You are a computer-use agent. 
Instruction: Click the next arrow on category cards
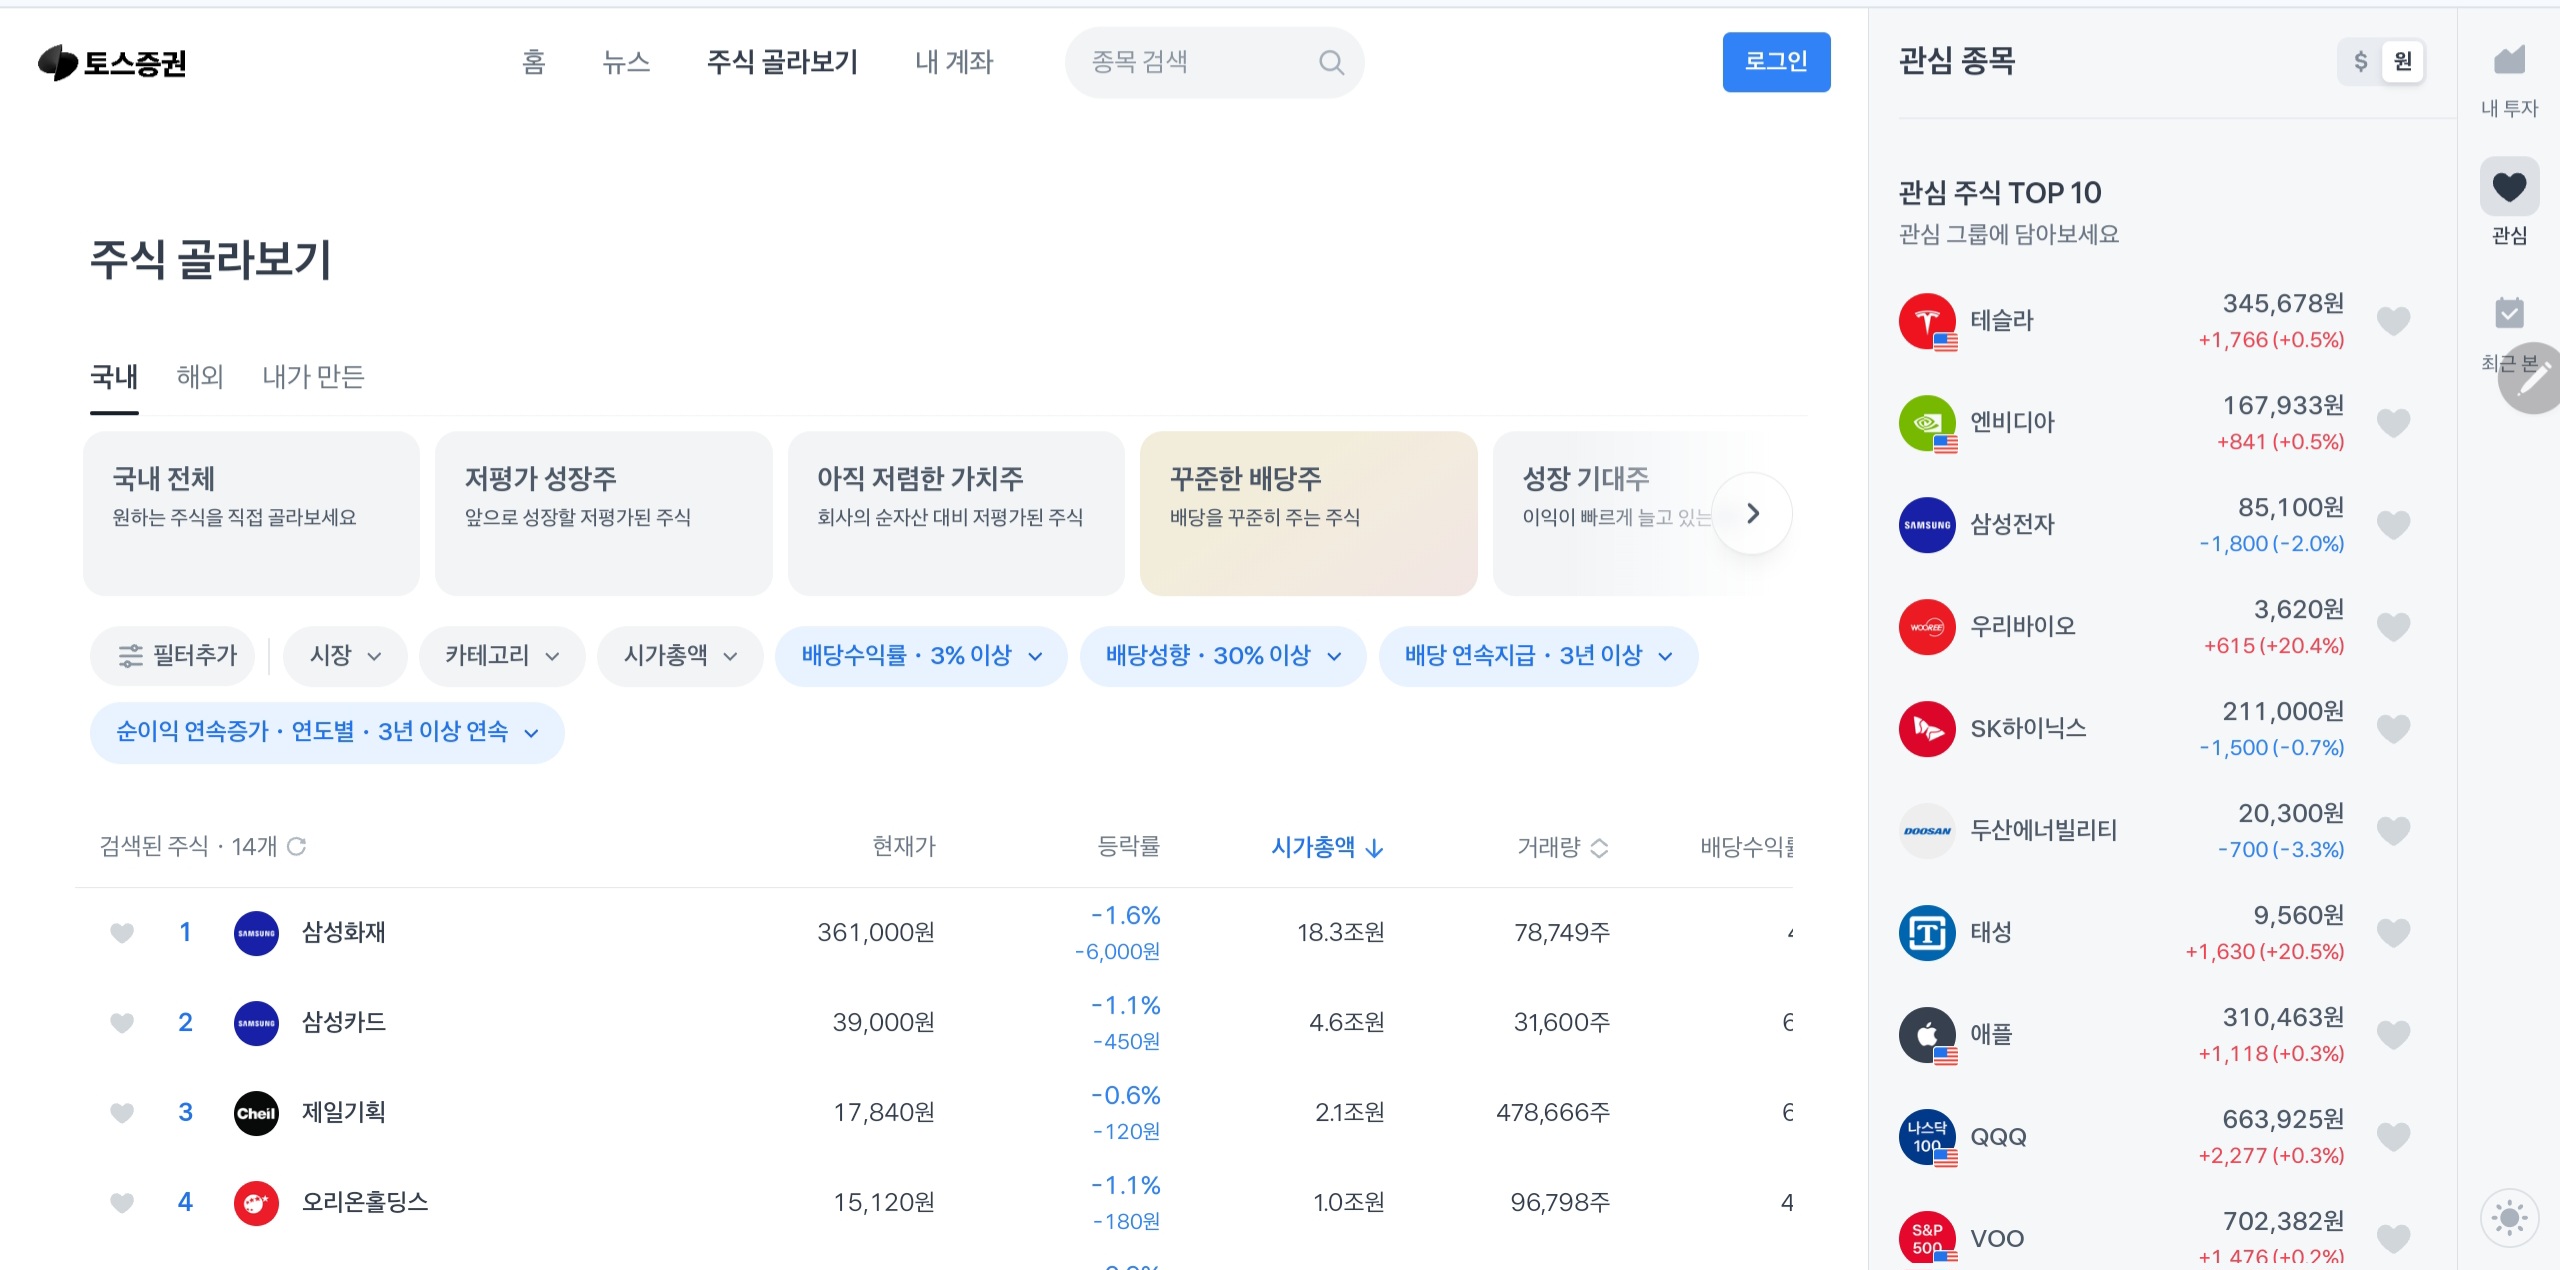(x=1752, y=513)
